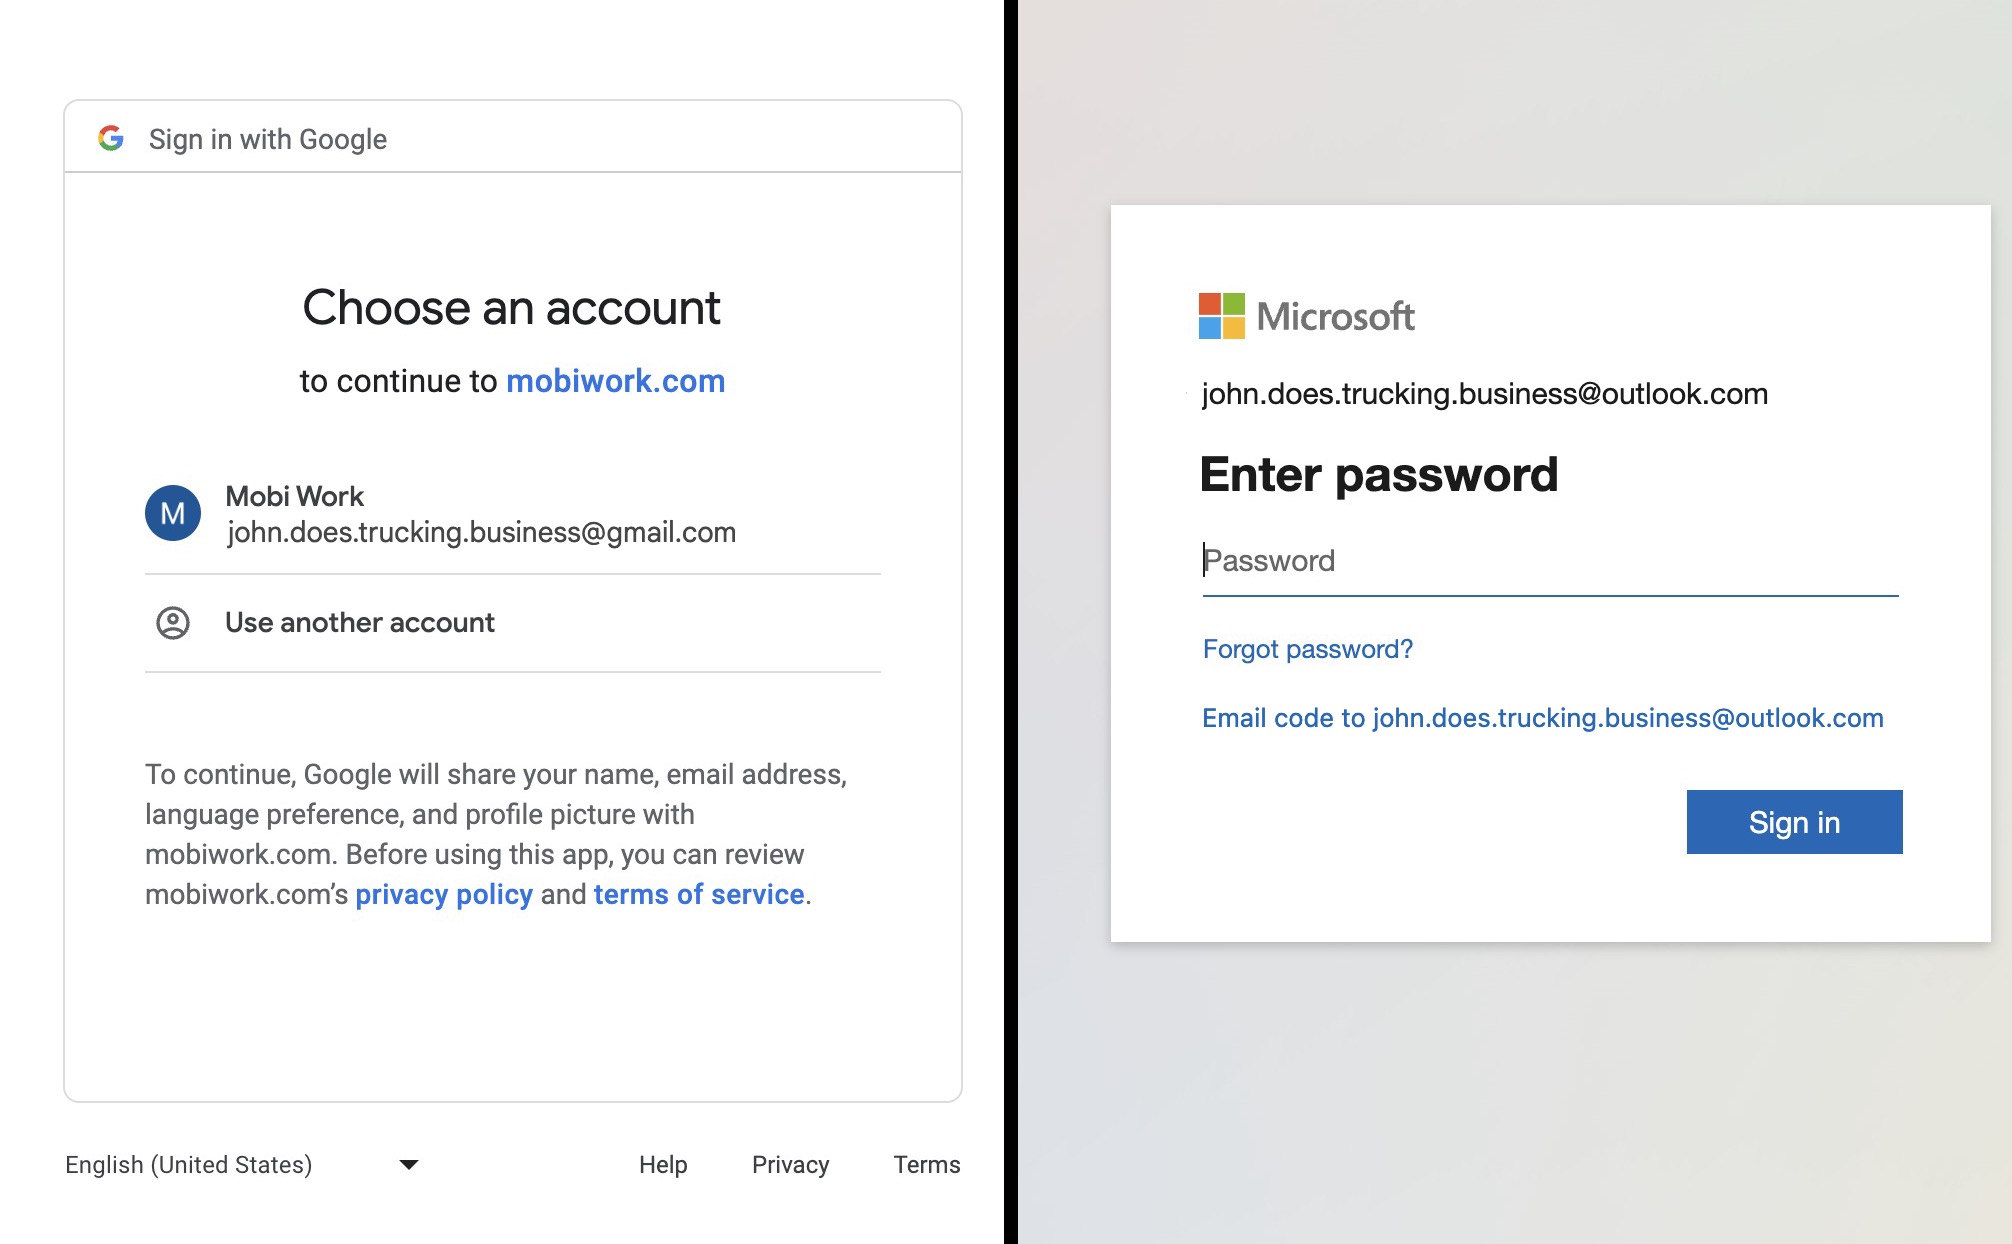Viewport: 2012px width, 1244px height.
Task: Open the Privacy footer link
Action: tap(790, 1165)
